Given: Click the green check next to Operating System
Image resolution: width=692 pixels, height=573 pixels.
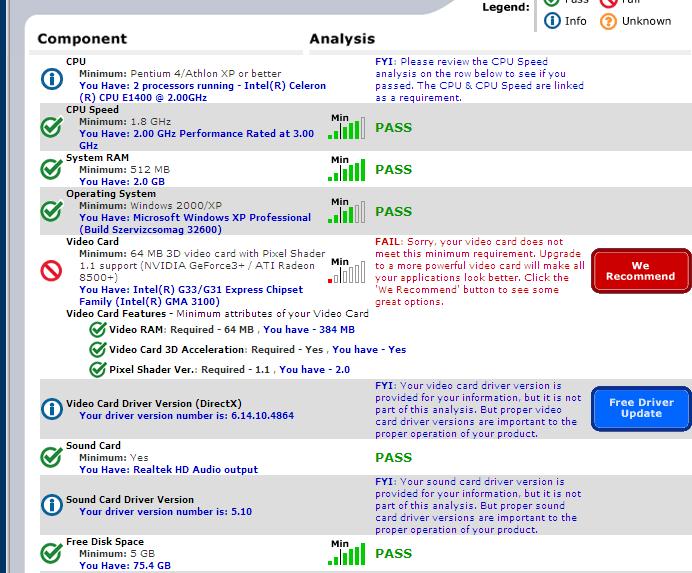Looking at the screenshot, I should (51, 211).
